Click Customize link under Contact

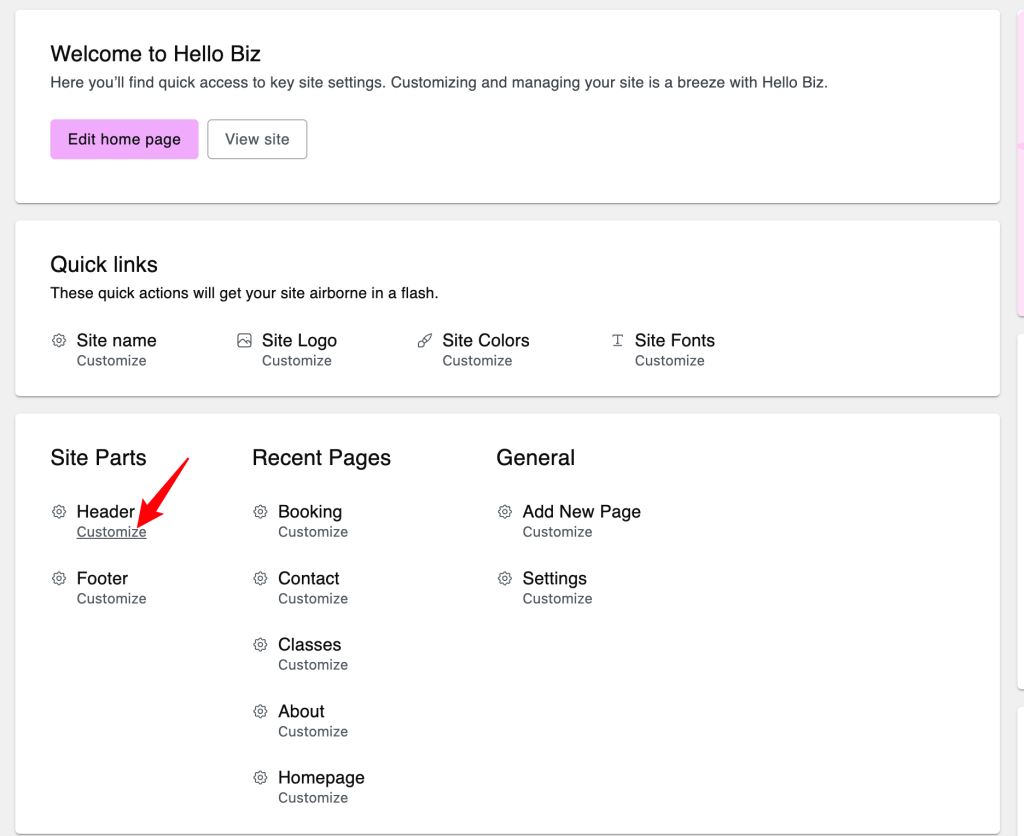[x=313, y=598]
